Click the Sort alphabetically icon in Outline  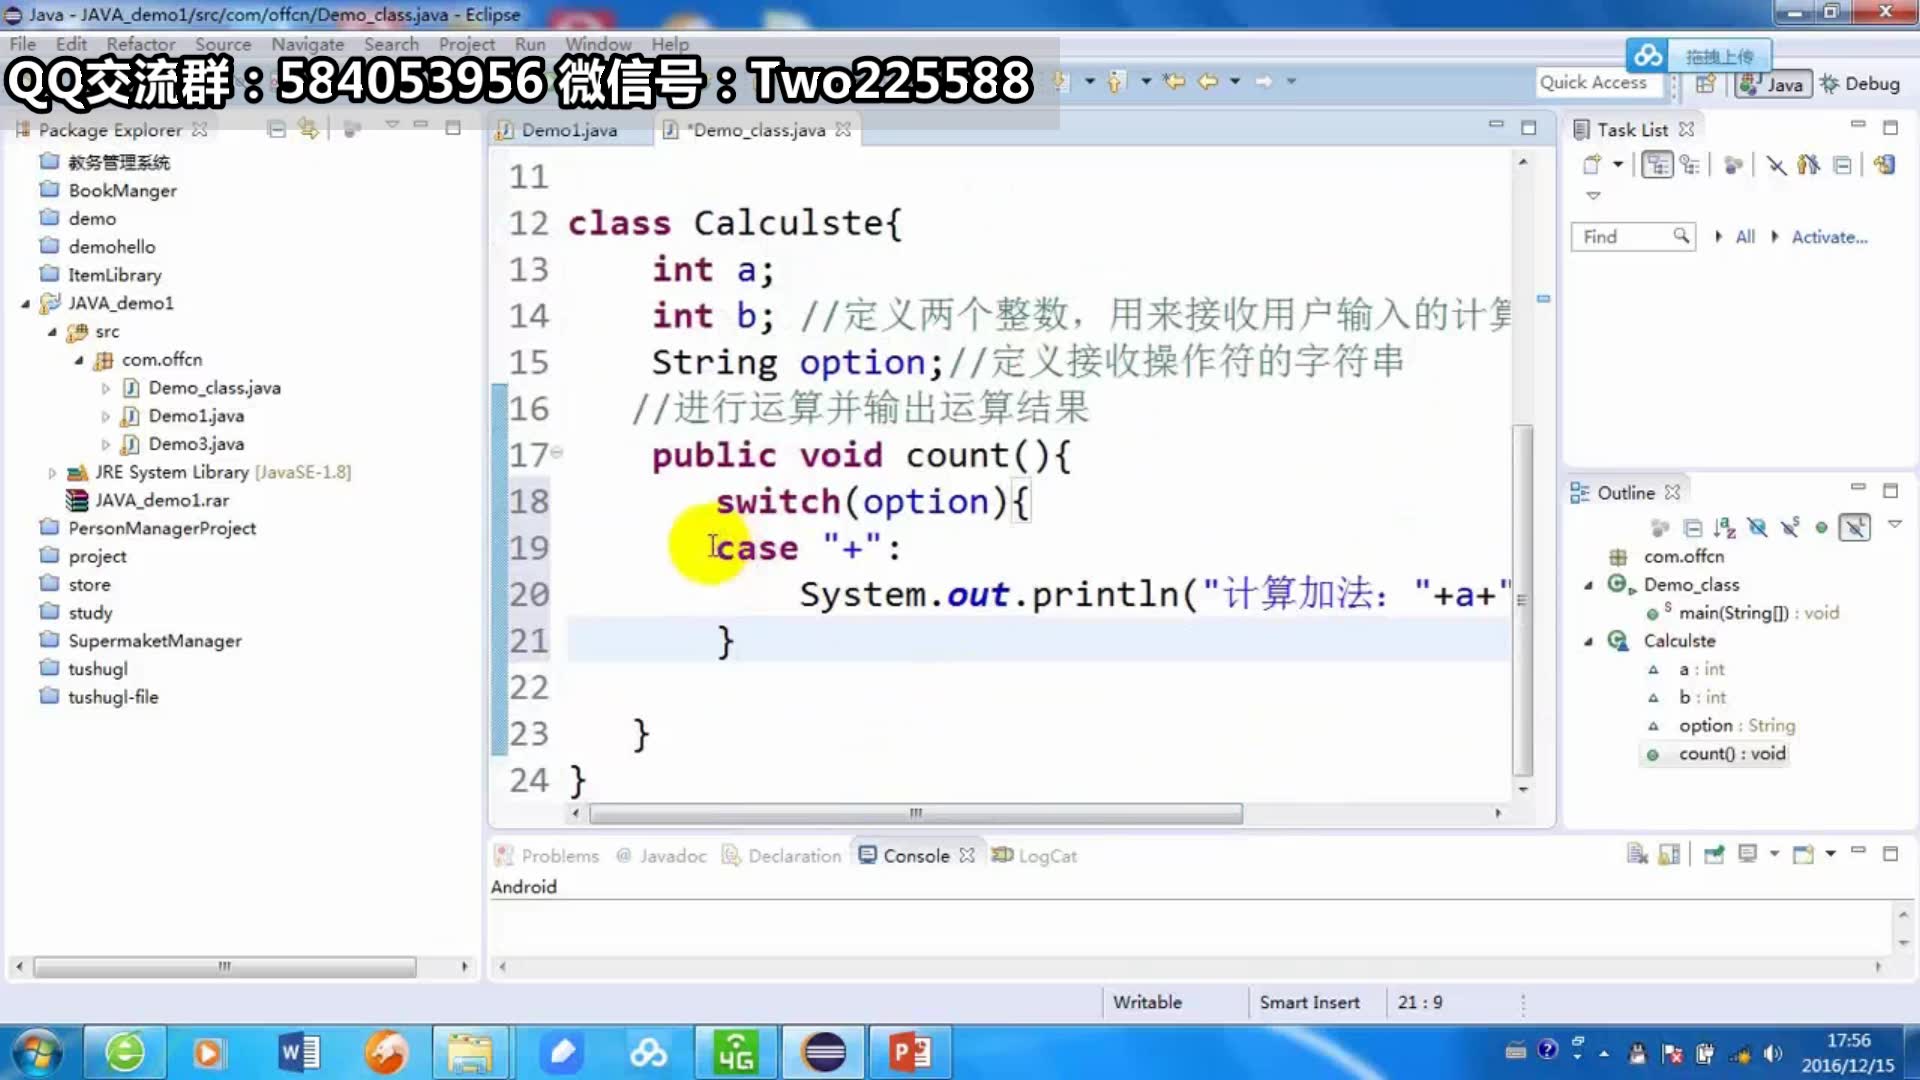[x=1724, y=527]
